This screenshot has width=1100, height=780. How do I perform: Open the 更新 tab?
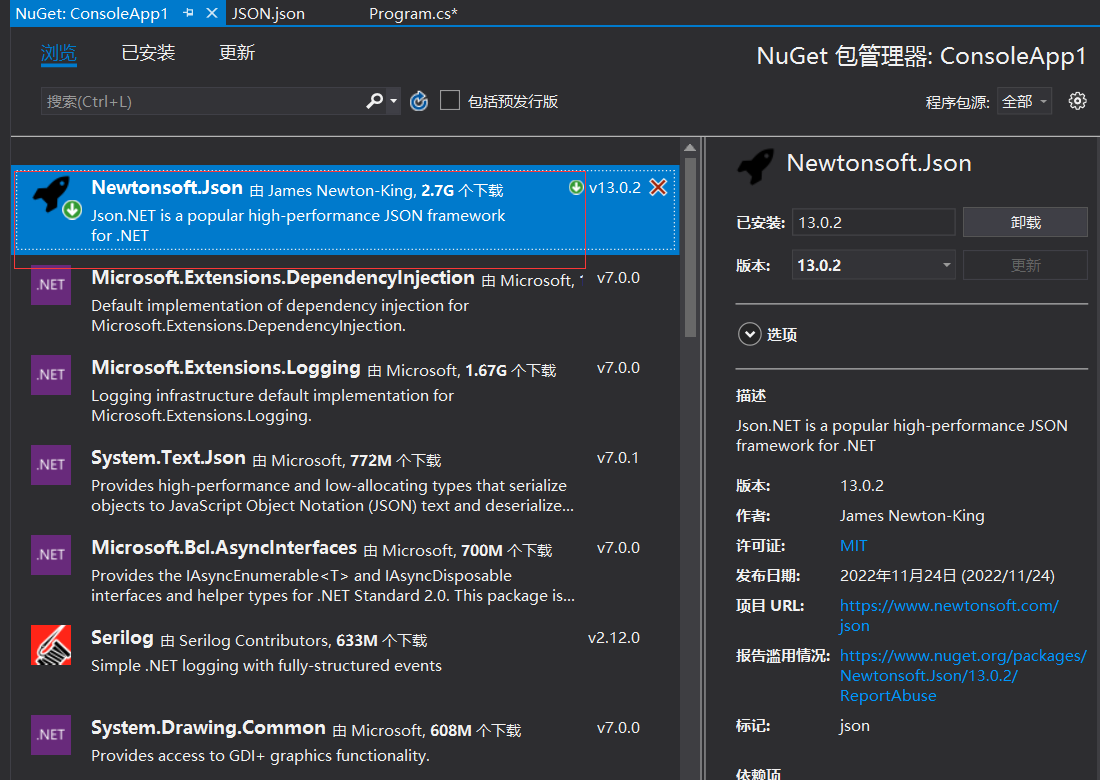point(237,53)
